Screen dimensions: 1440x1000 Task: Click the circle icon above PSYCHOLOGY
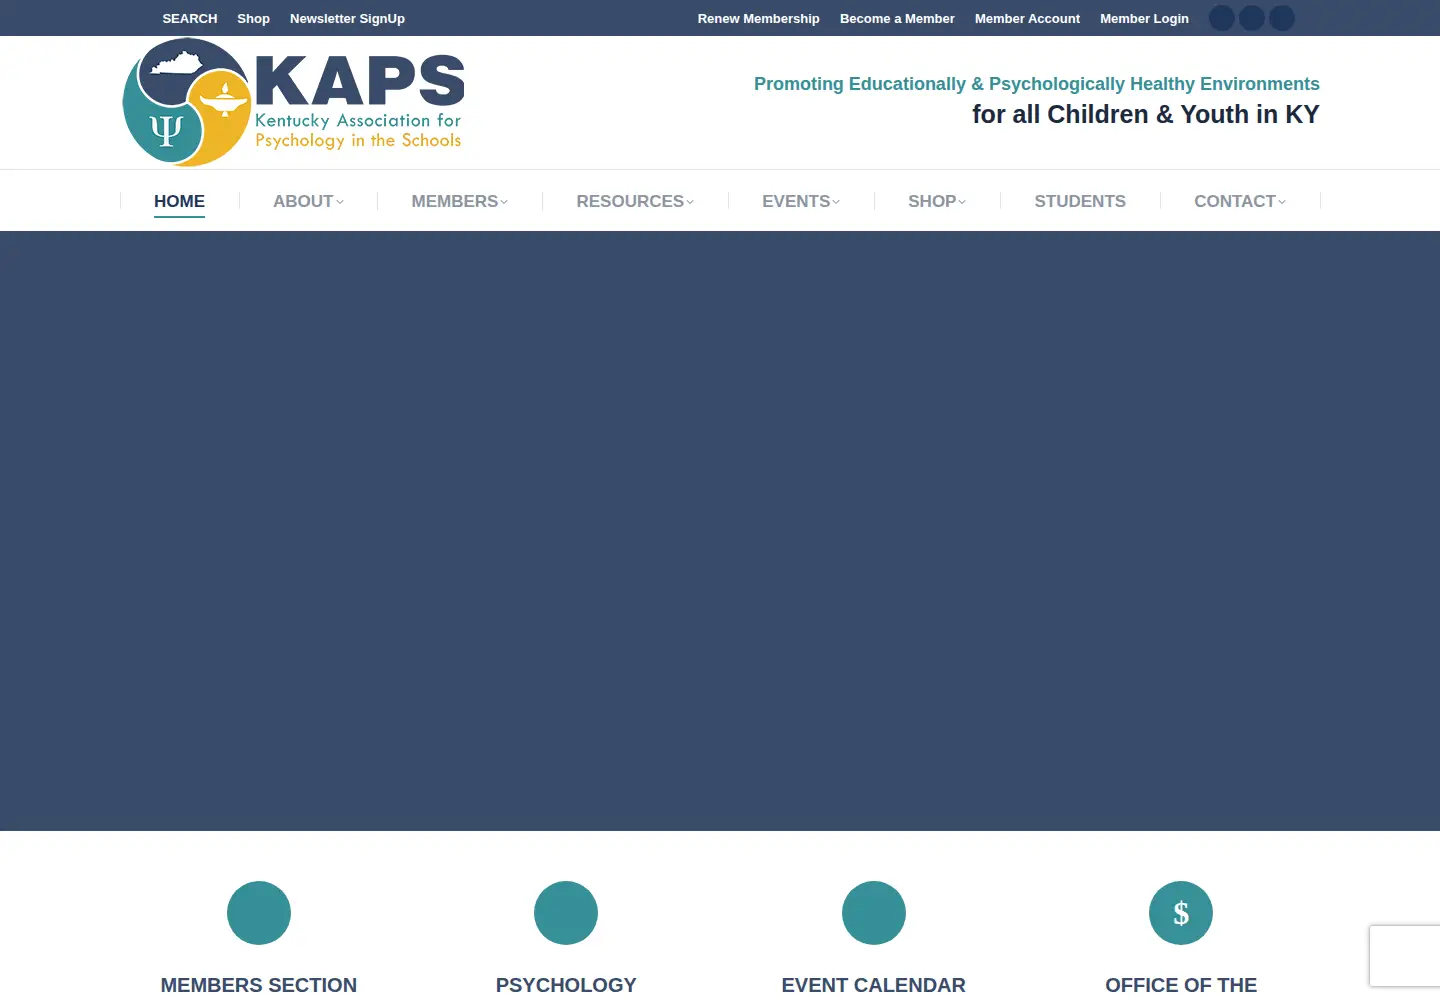click(566, 913)
